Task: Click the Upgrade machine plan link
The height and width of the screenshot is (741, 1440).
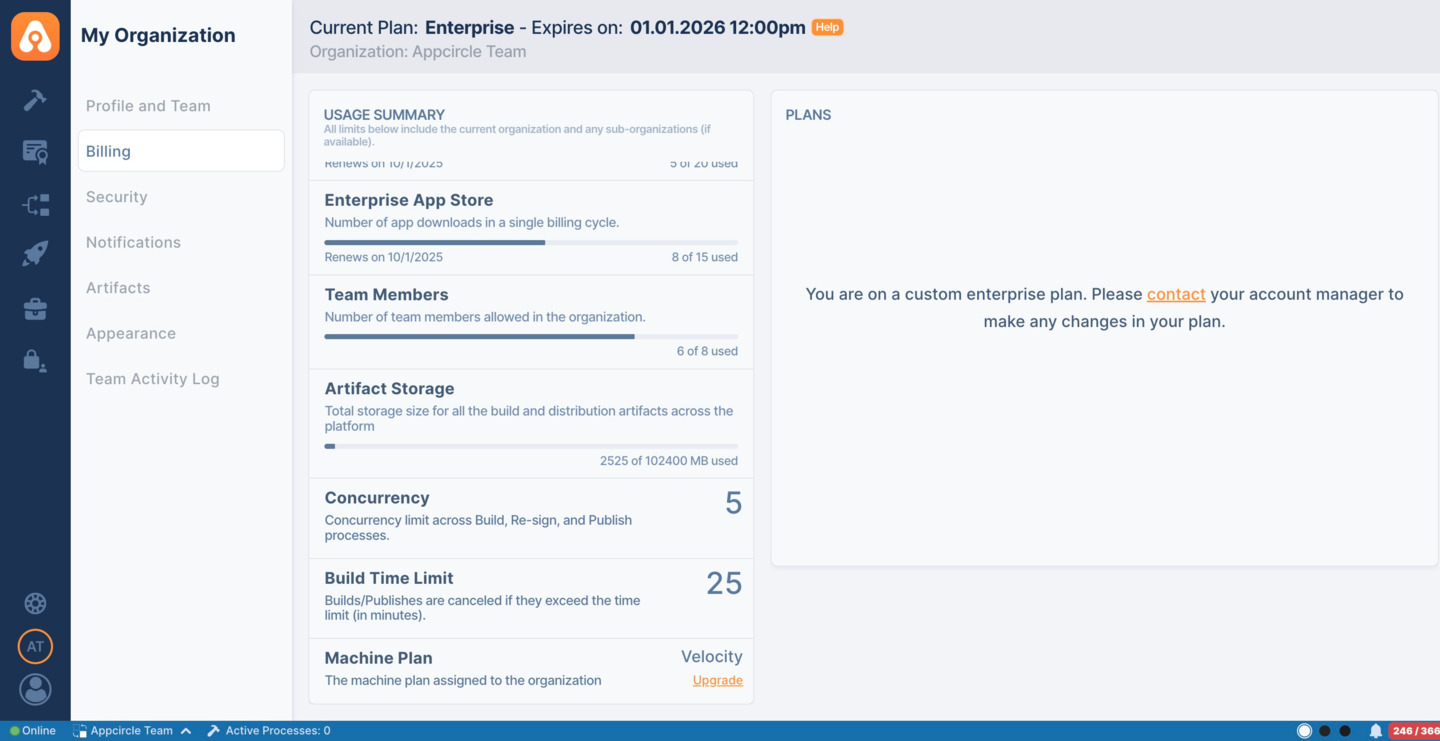Action: 717,681
